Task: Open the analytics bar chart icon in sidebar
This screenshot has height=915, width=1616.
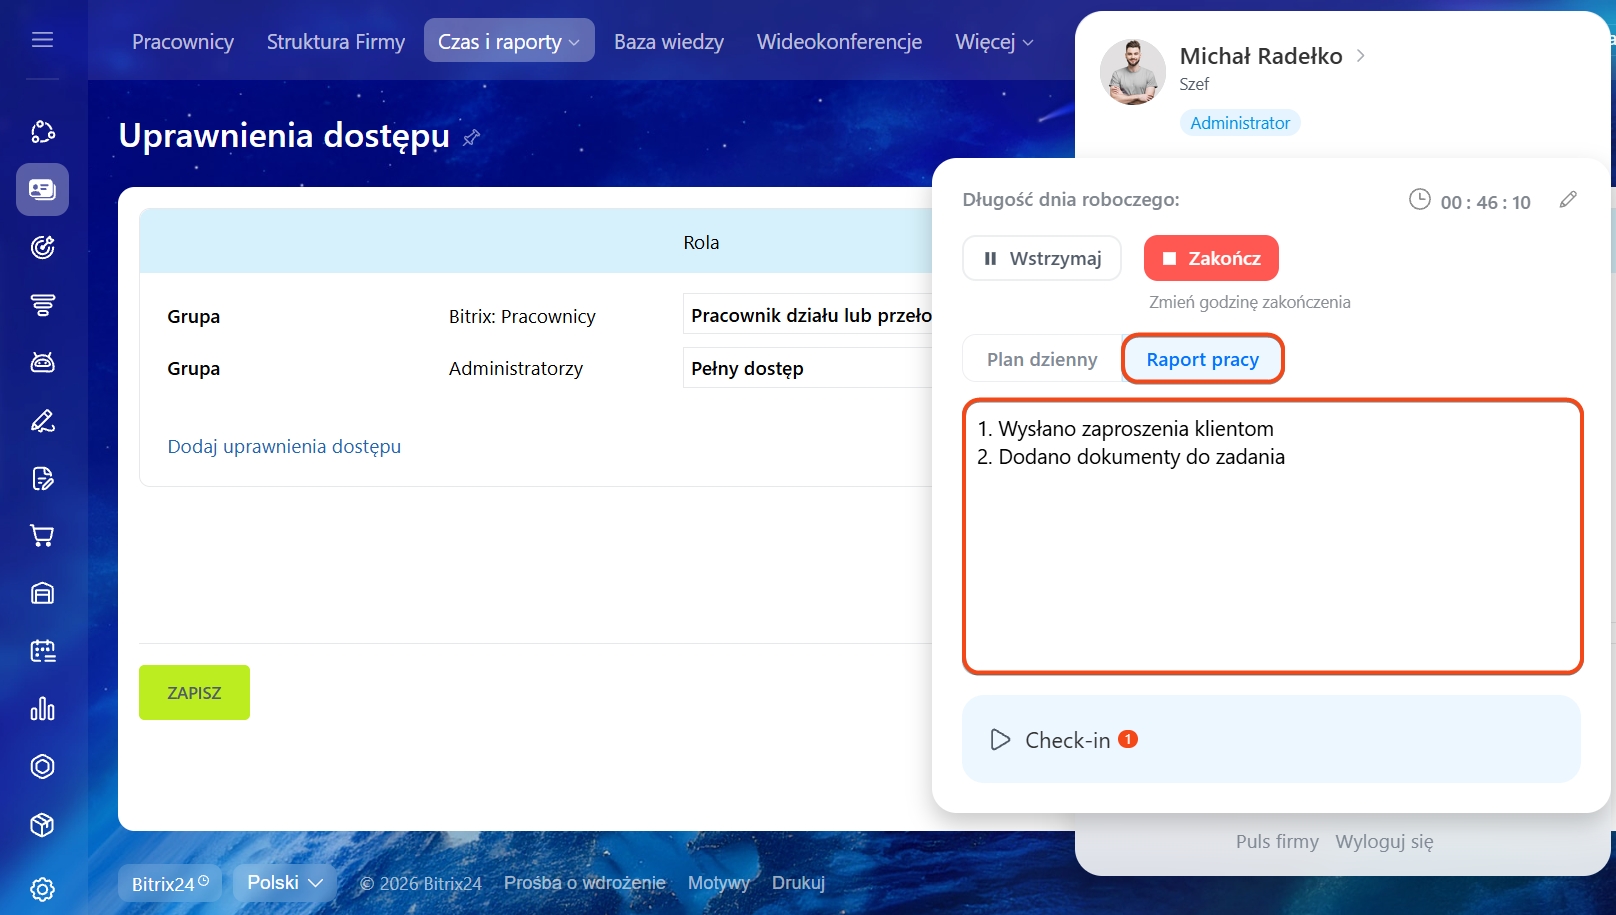Action: pos(42,709)
